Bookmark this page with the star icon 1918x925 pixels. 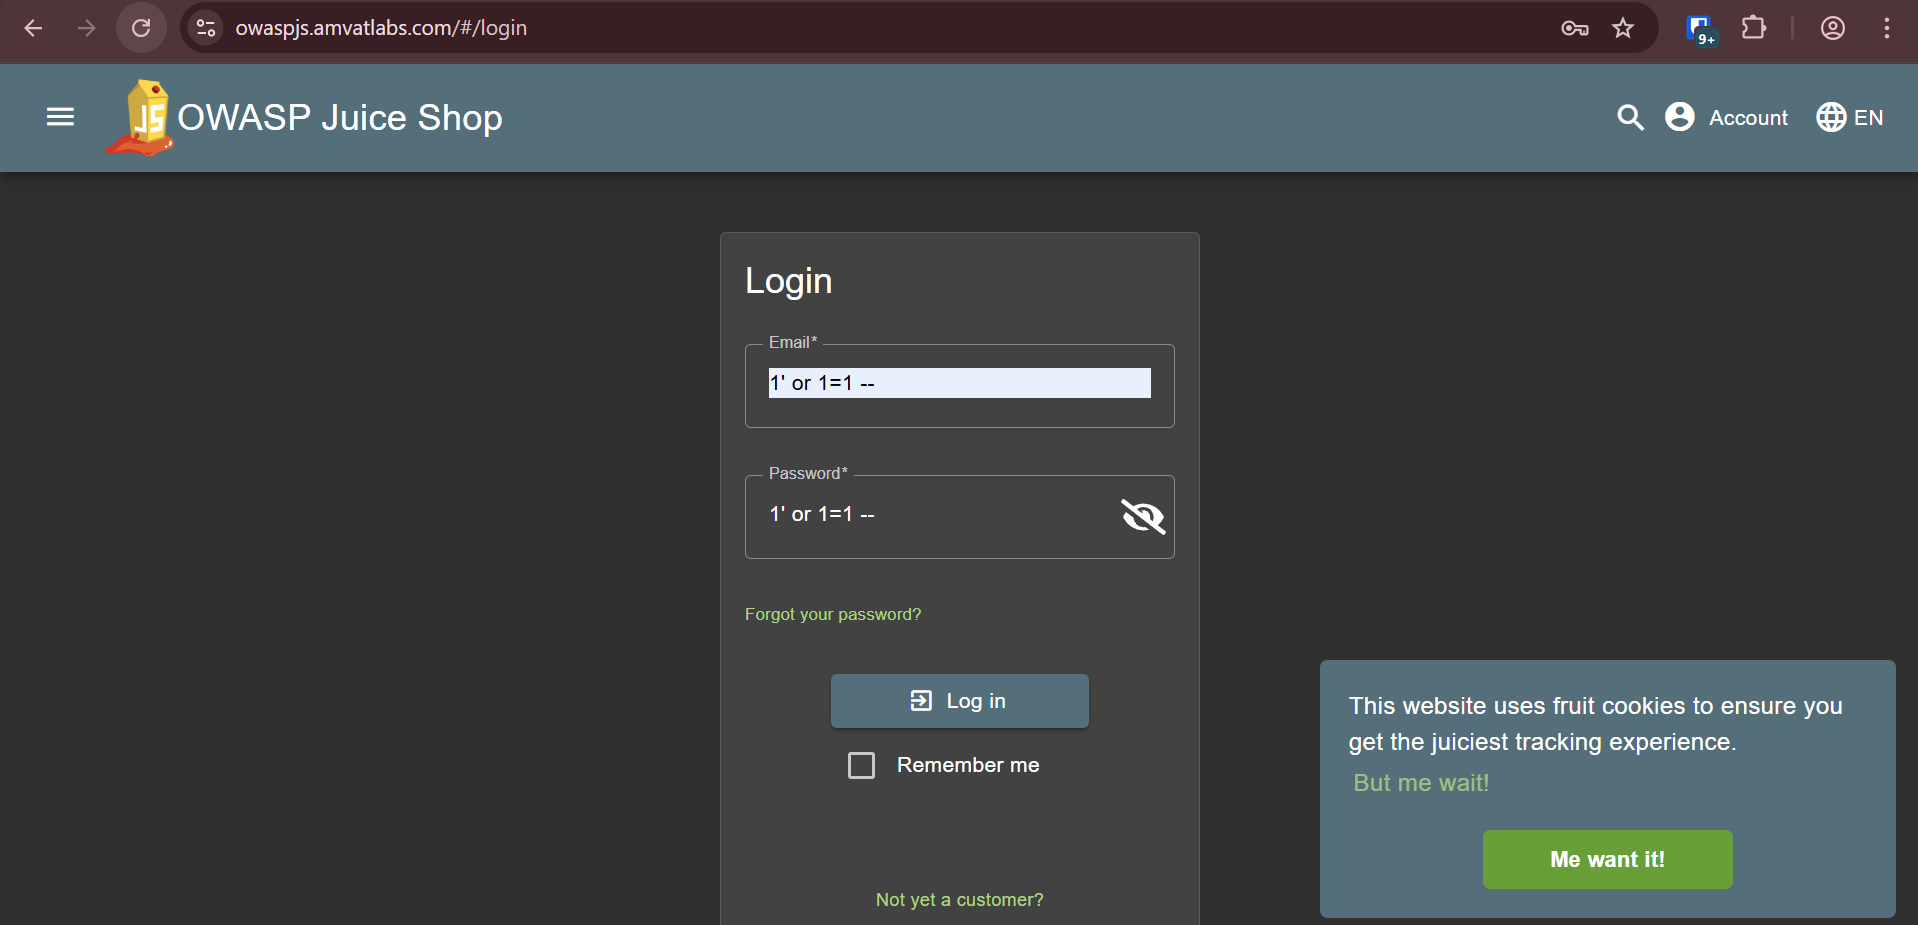coord(1622,28)
